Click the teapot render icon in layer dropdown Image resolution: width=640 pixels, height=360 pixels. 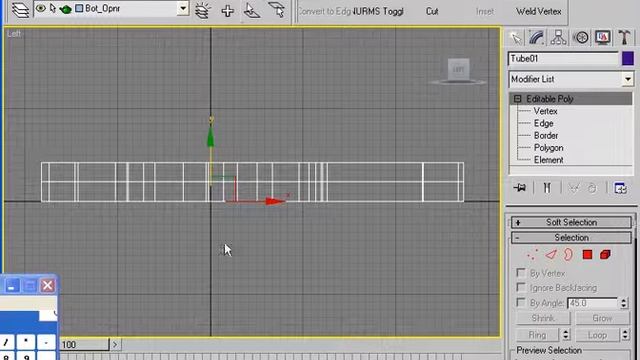[x=65, y=9]
